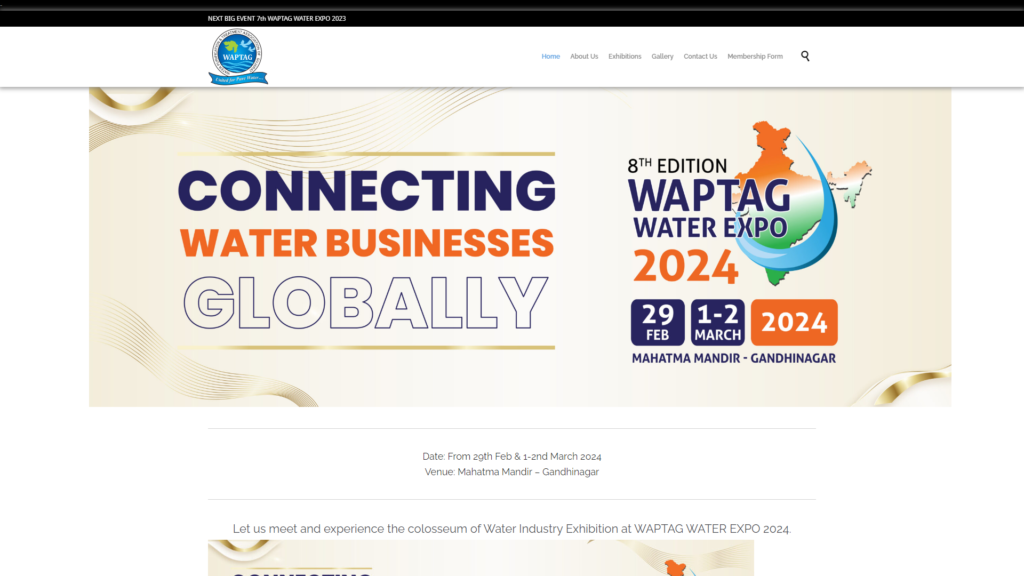
Task: Click the 'Date: From 29th Feb & 1-2nd March 2024' text
Action: (x=511, y=456)
